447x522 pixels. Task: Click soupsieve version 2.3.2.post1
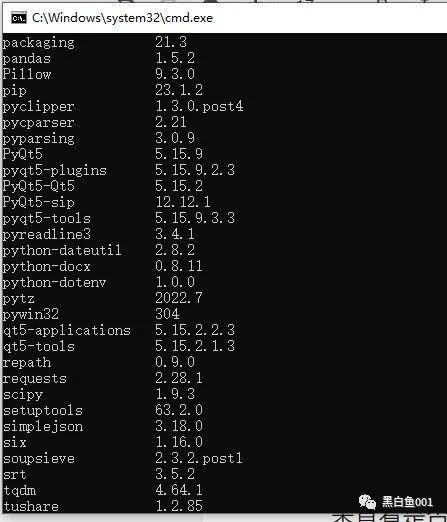pyautogui.click(x=199, y=458)
